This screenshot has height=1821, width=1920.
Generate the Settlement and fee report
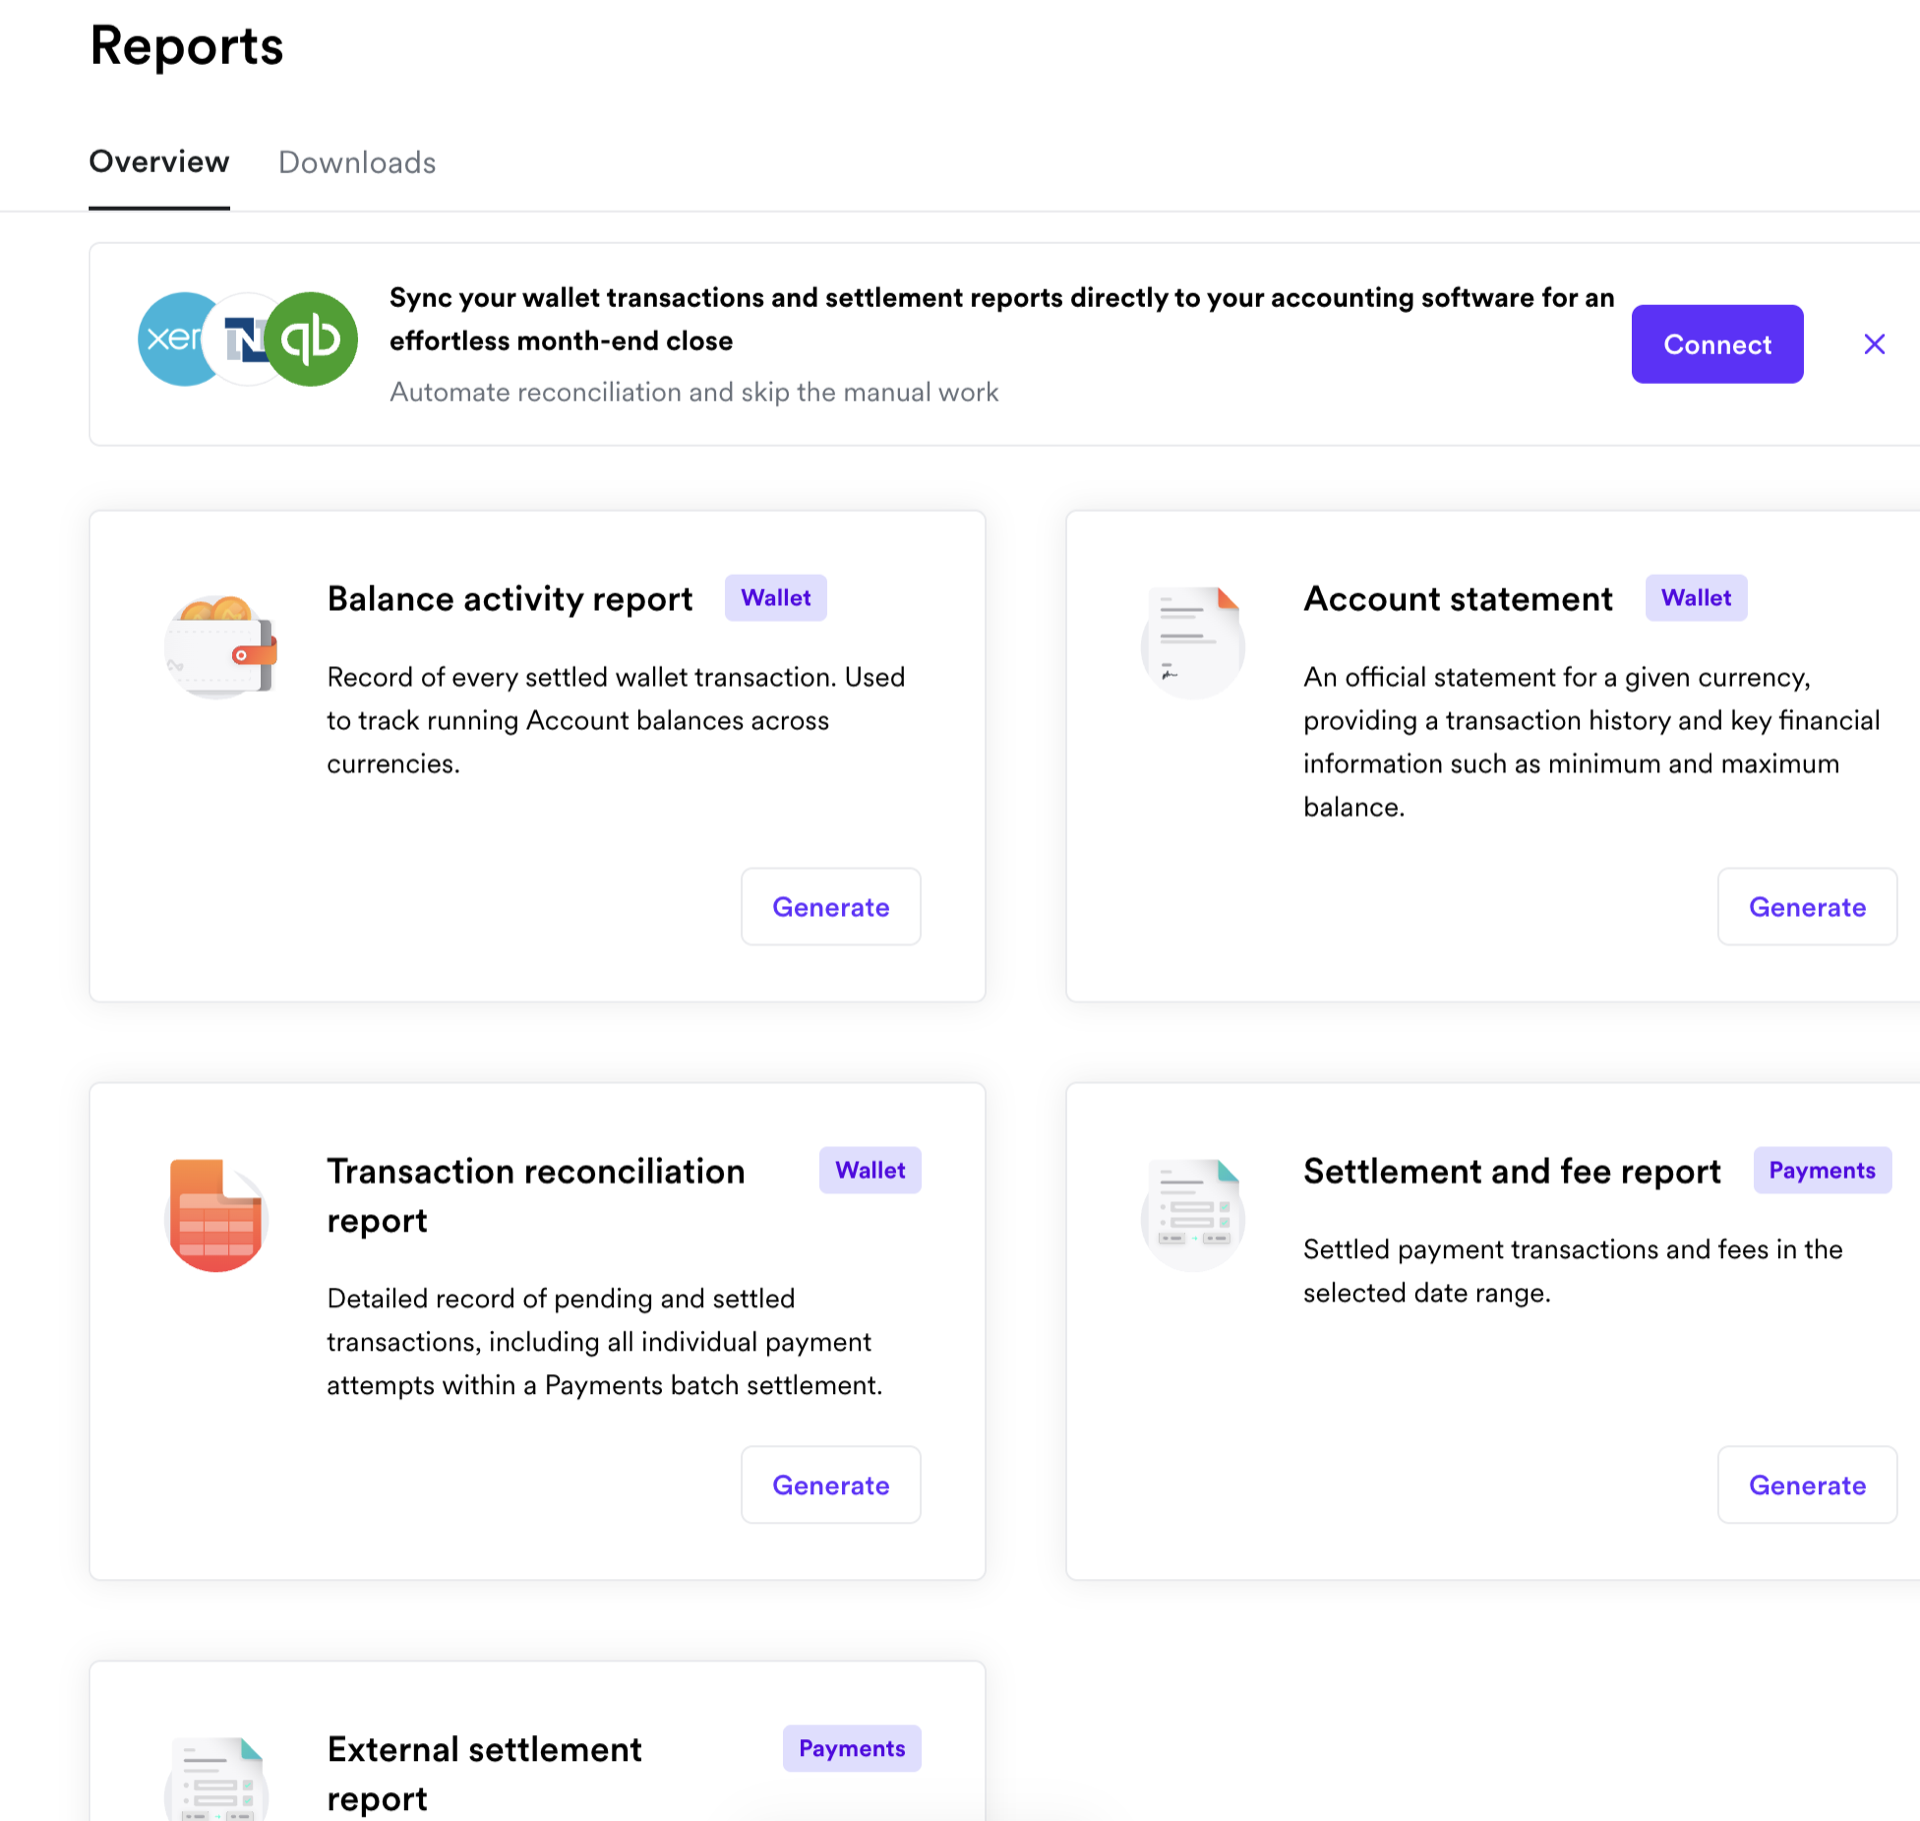1806,1485
